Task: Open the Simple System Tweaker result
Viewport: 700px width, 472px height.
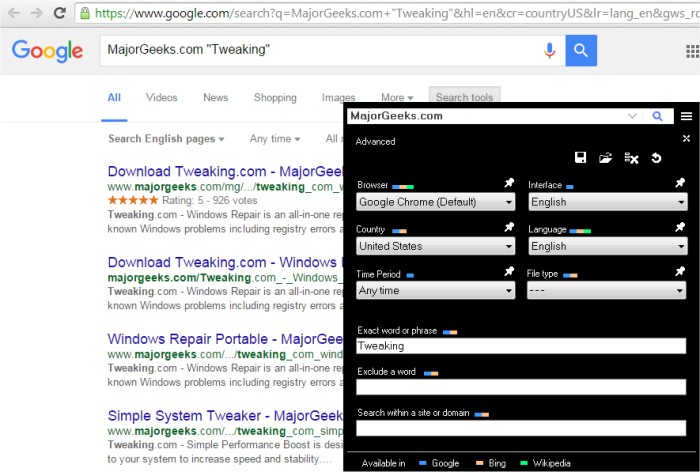Action: tap(226, 416)
